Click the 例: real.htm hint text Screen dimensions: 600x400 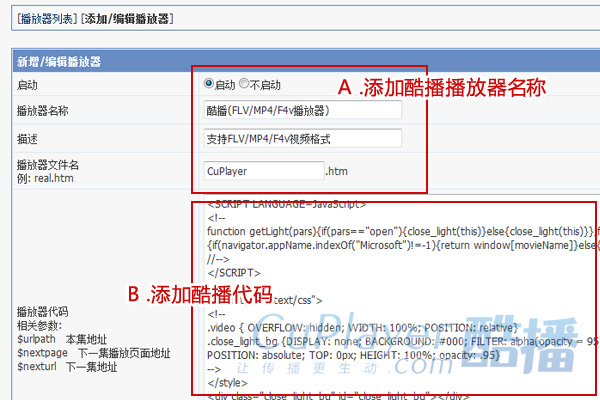tap(45, 178)
